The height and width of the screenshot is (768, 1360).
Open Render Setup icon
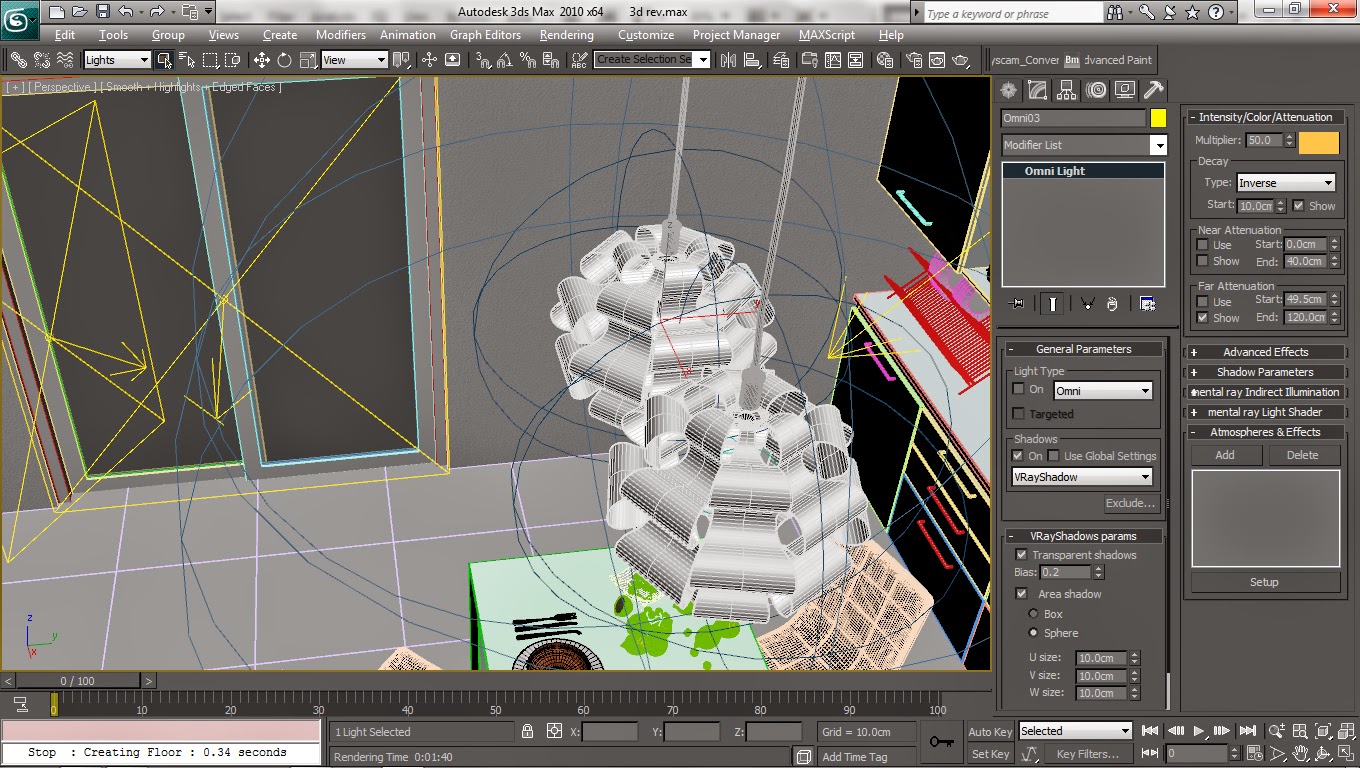click(912, 60)
